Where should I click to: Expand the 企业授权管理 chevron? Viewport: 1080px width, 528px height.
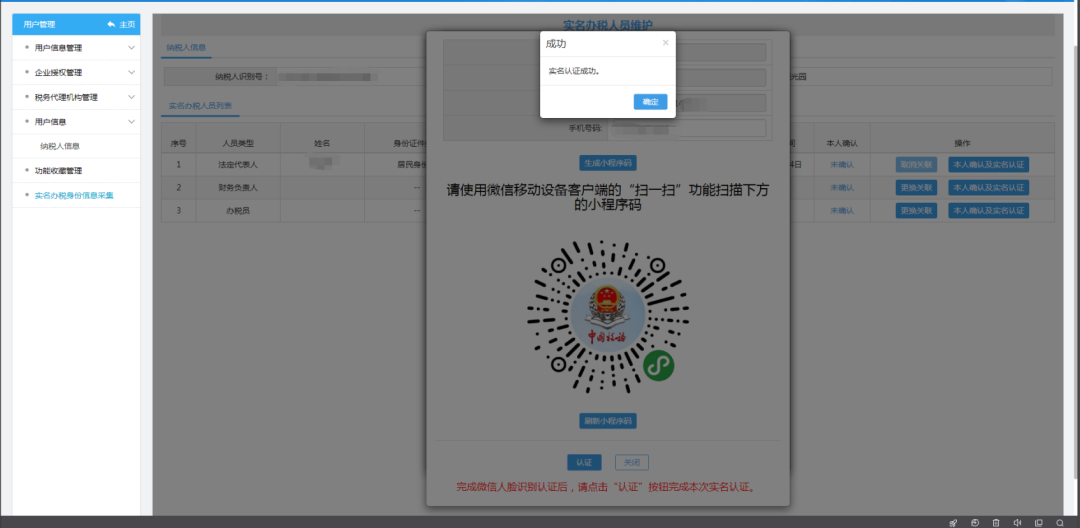(132, 72)
